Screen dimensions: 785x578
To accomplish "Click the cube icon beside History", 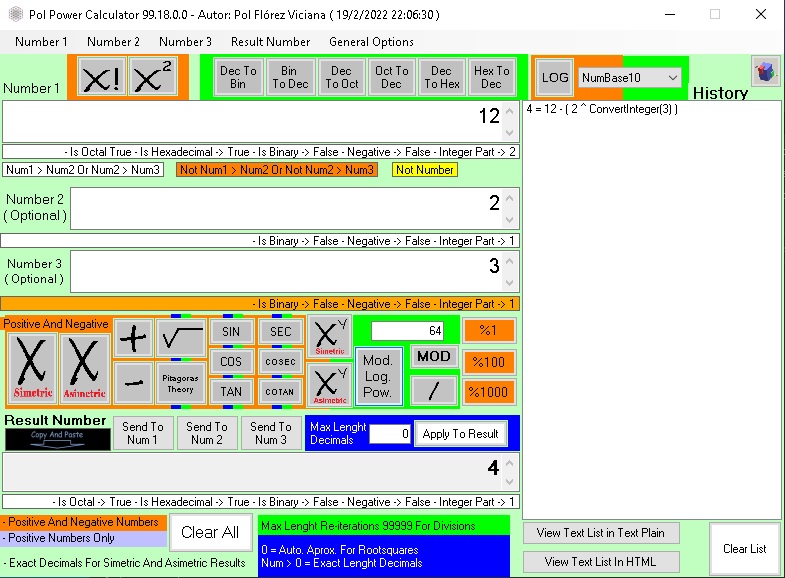I will pos(765,73).
